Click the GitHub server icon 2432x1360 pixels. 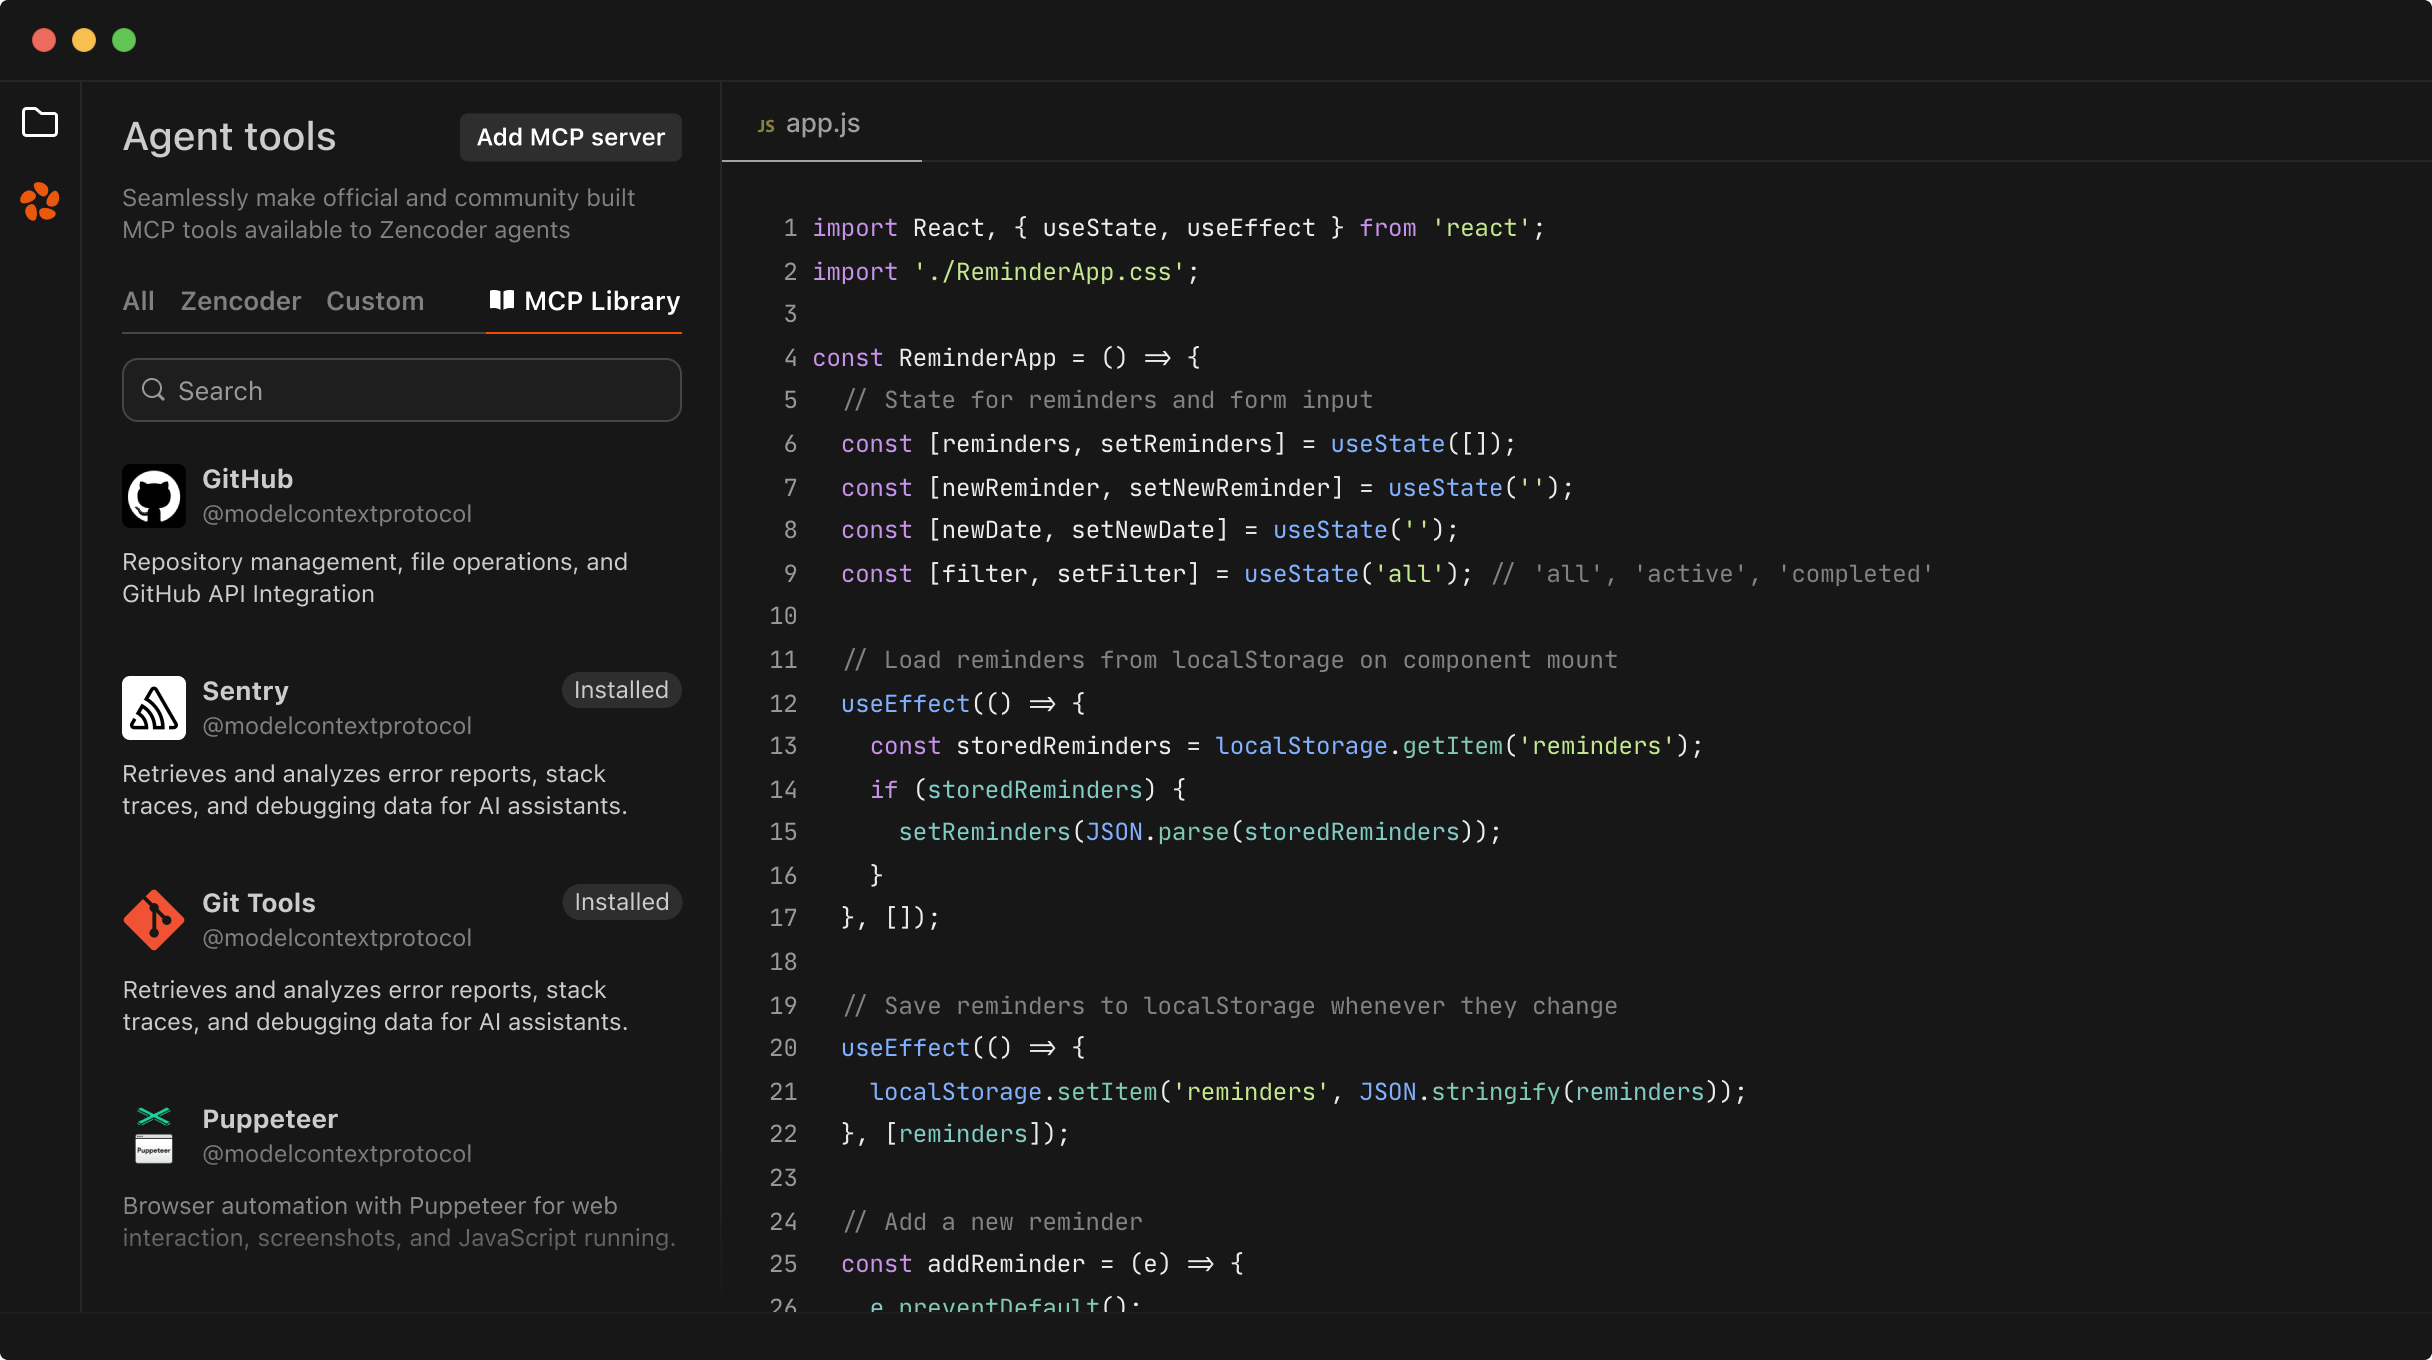[x=153, y=495]
